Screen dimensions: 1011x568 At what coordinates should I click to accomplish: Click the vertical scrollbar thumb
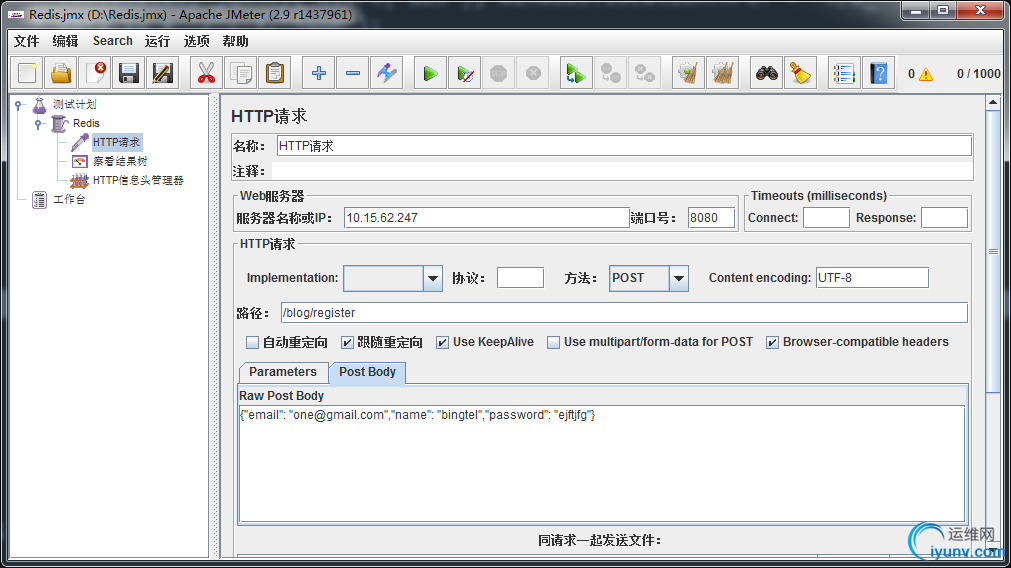(x=993, y=251)
